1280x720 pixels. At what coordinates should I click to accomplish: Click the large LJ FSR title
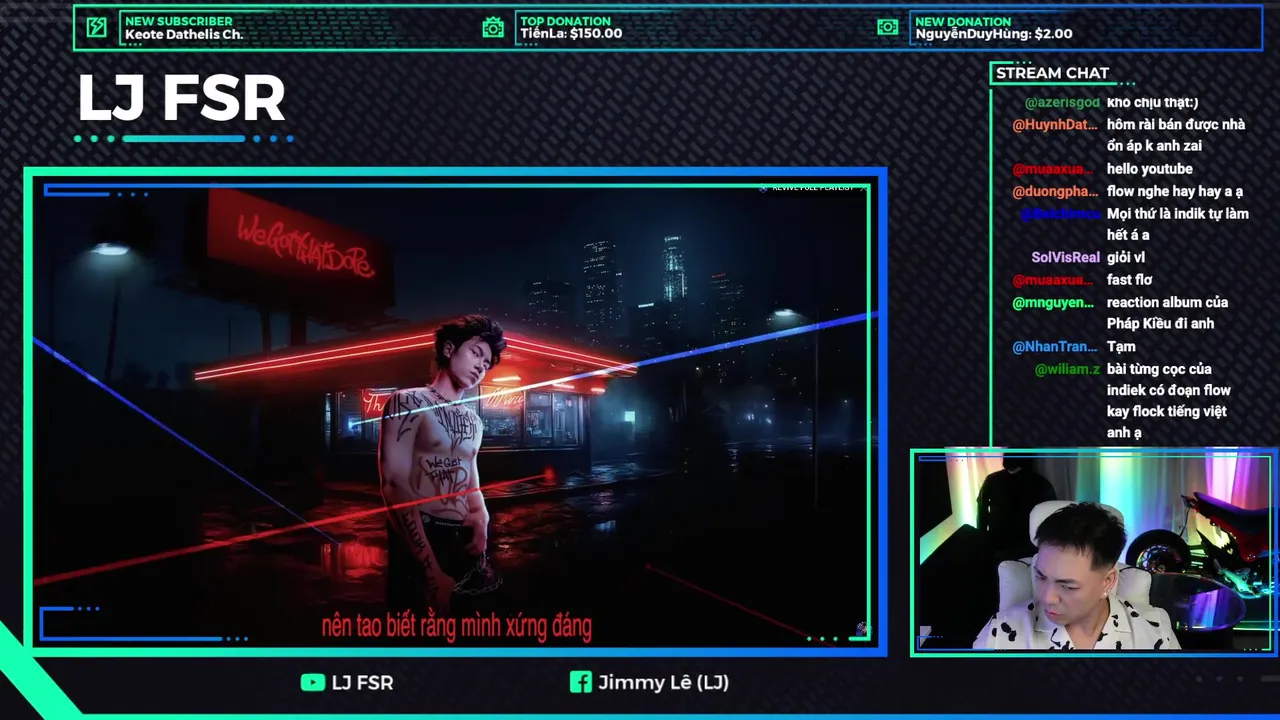click(181, 99)
